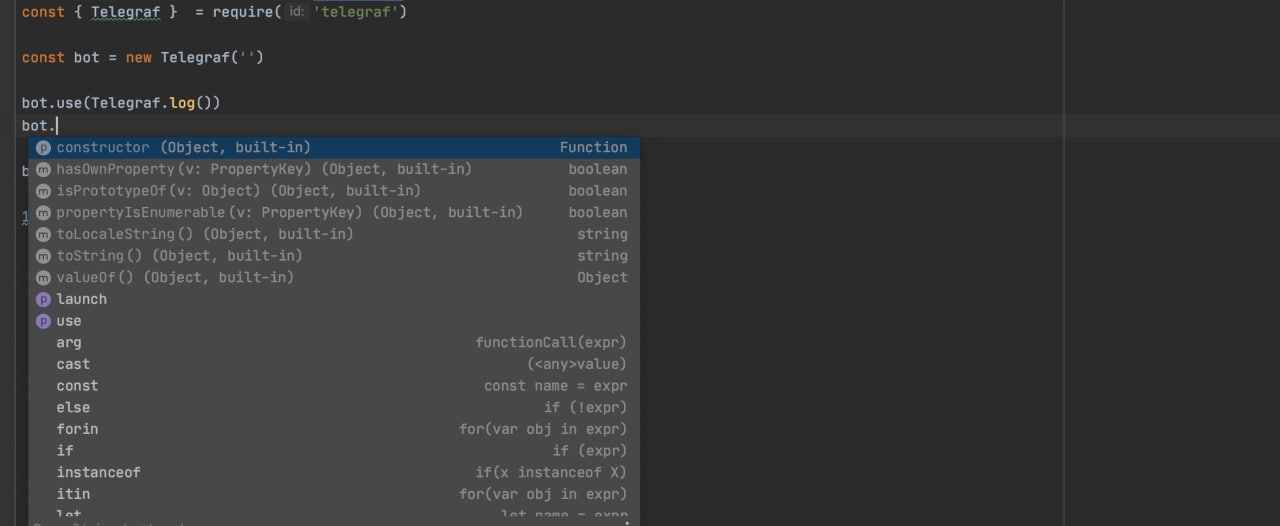Pick the isPrototypeOf completion entry
The height and width of the screenshot is (526, 1280).
334,191
